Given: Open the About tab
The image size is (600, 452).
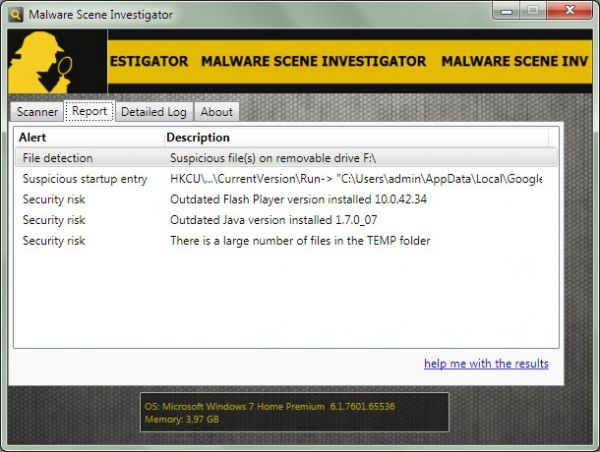Looking at the screenshot, I should click(217, 112).
